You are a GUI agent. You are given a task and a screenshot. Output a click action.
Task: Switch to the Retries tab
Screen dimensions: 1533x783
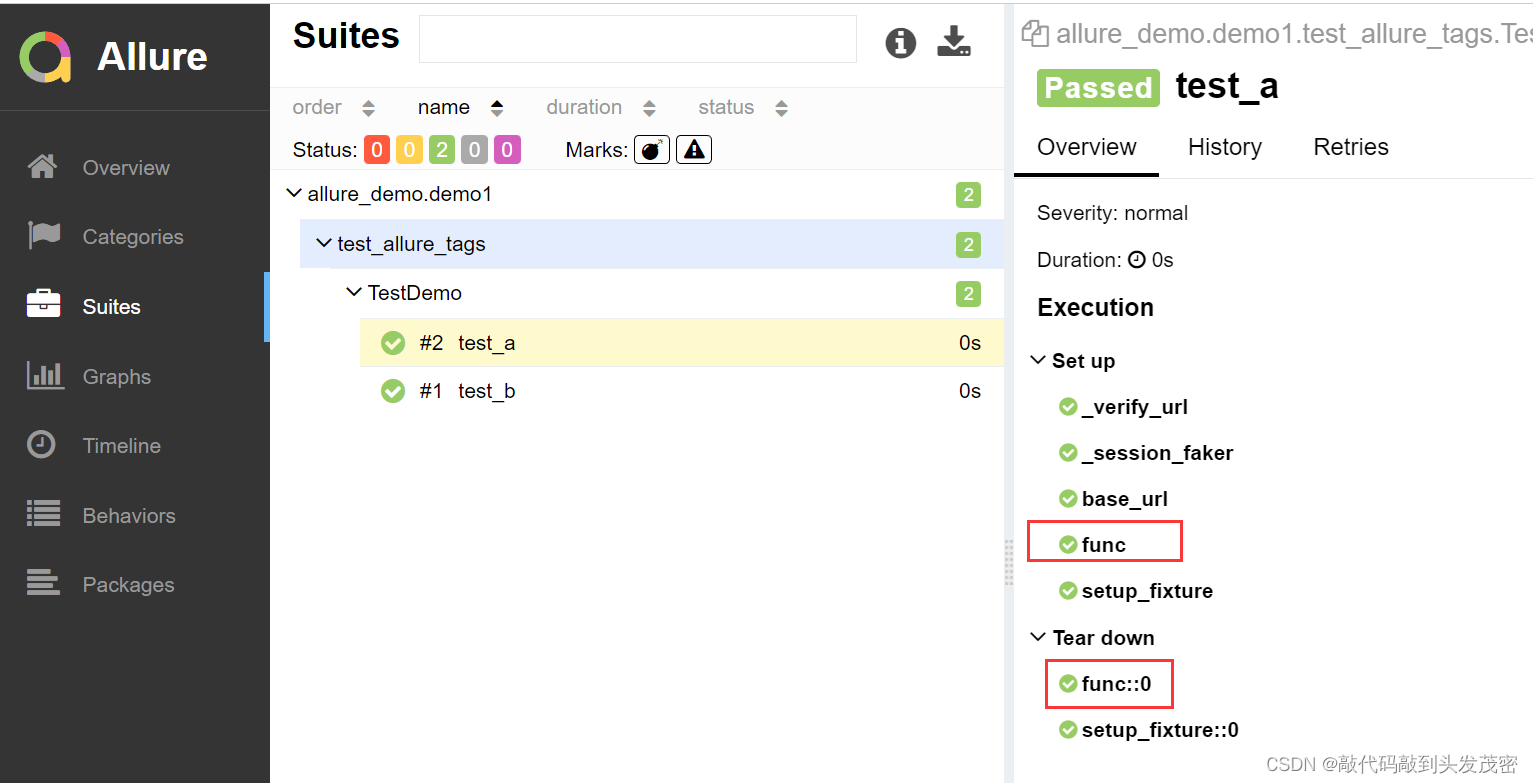pos(1351,147)
